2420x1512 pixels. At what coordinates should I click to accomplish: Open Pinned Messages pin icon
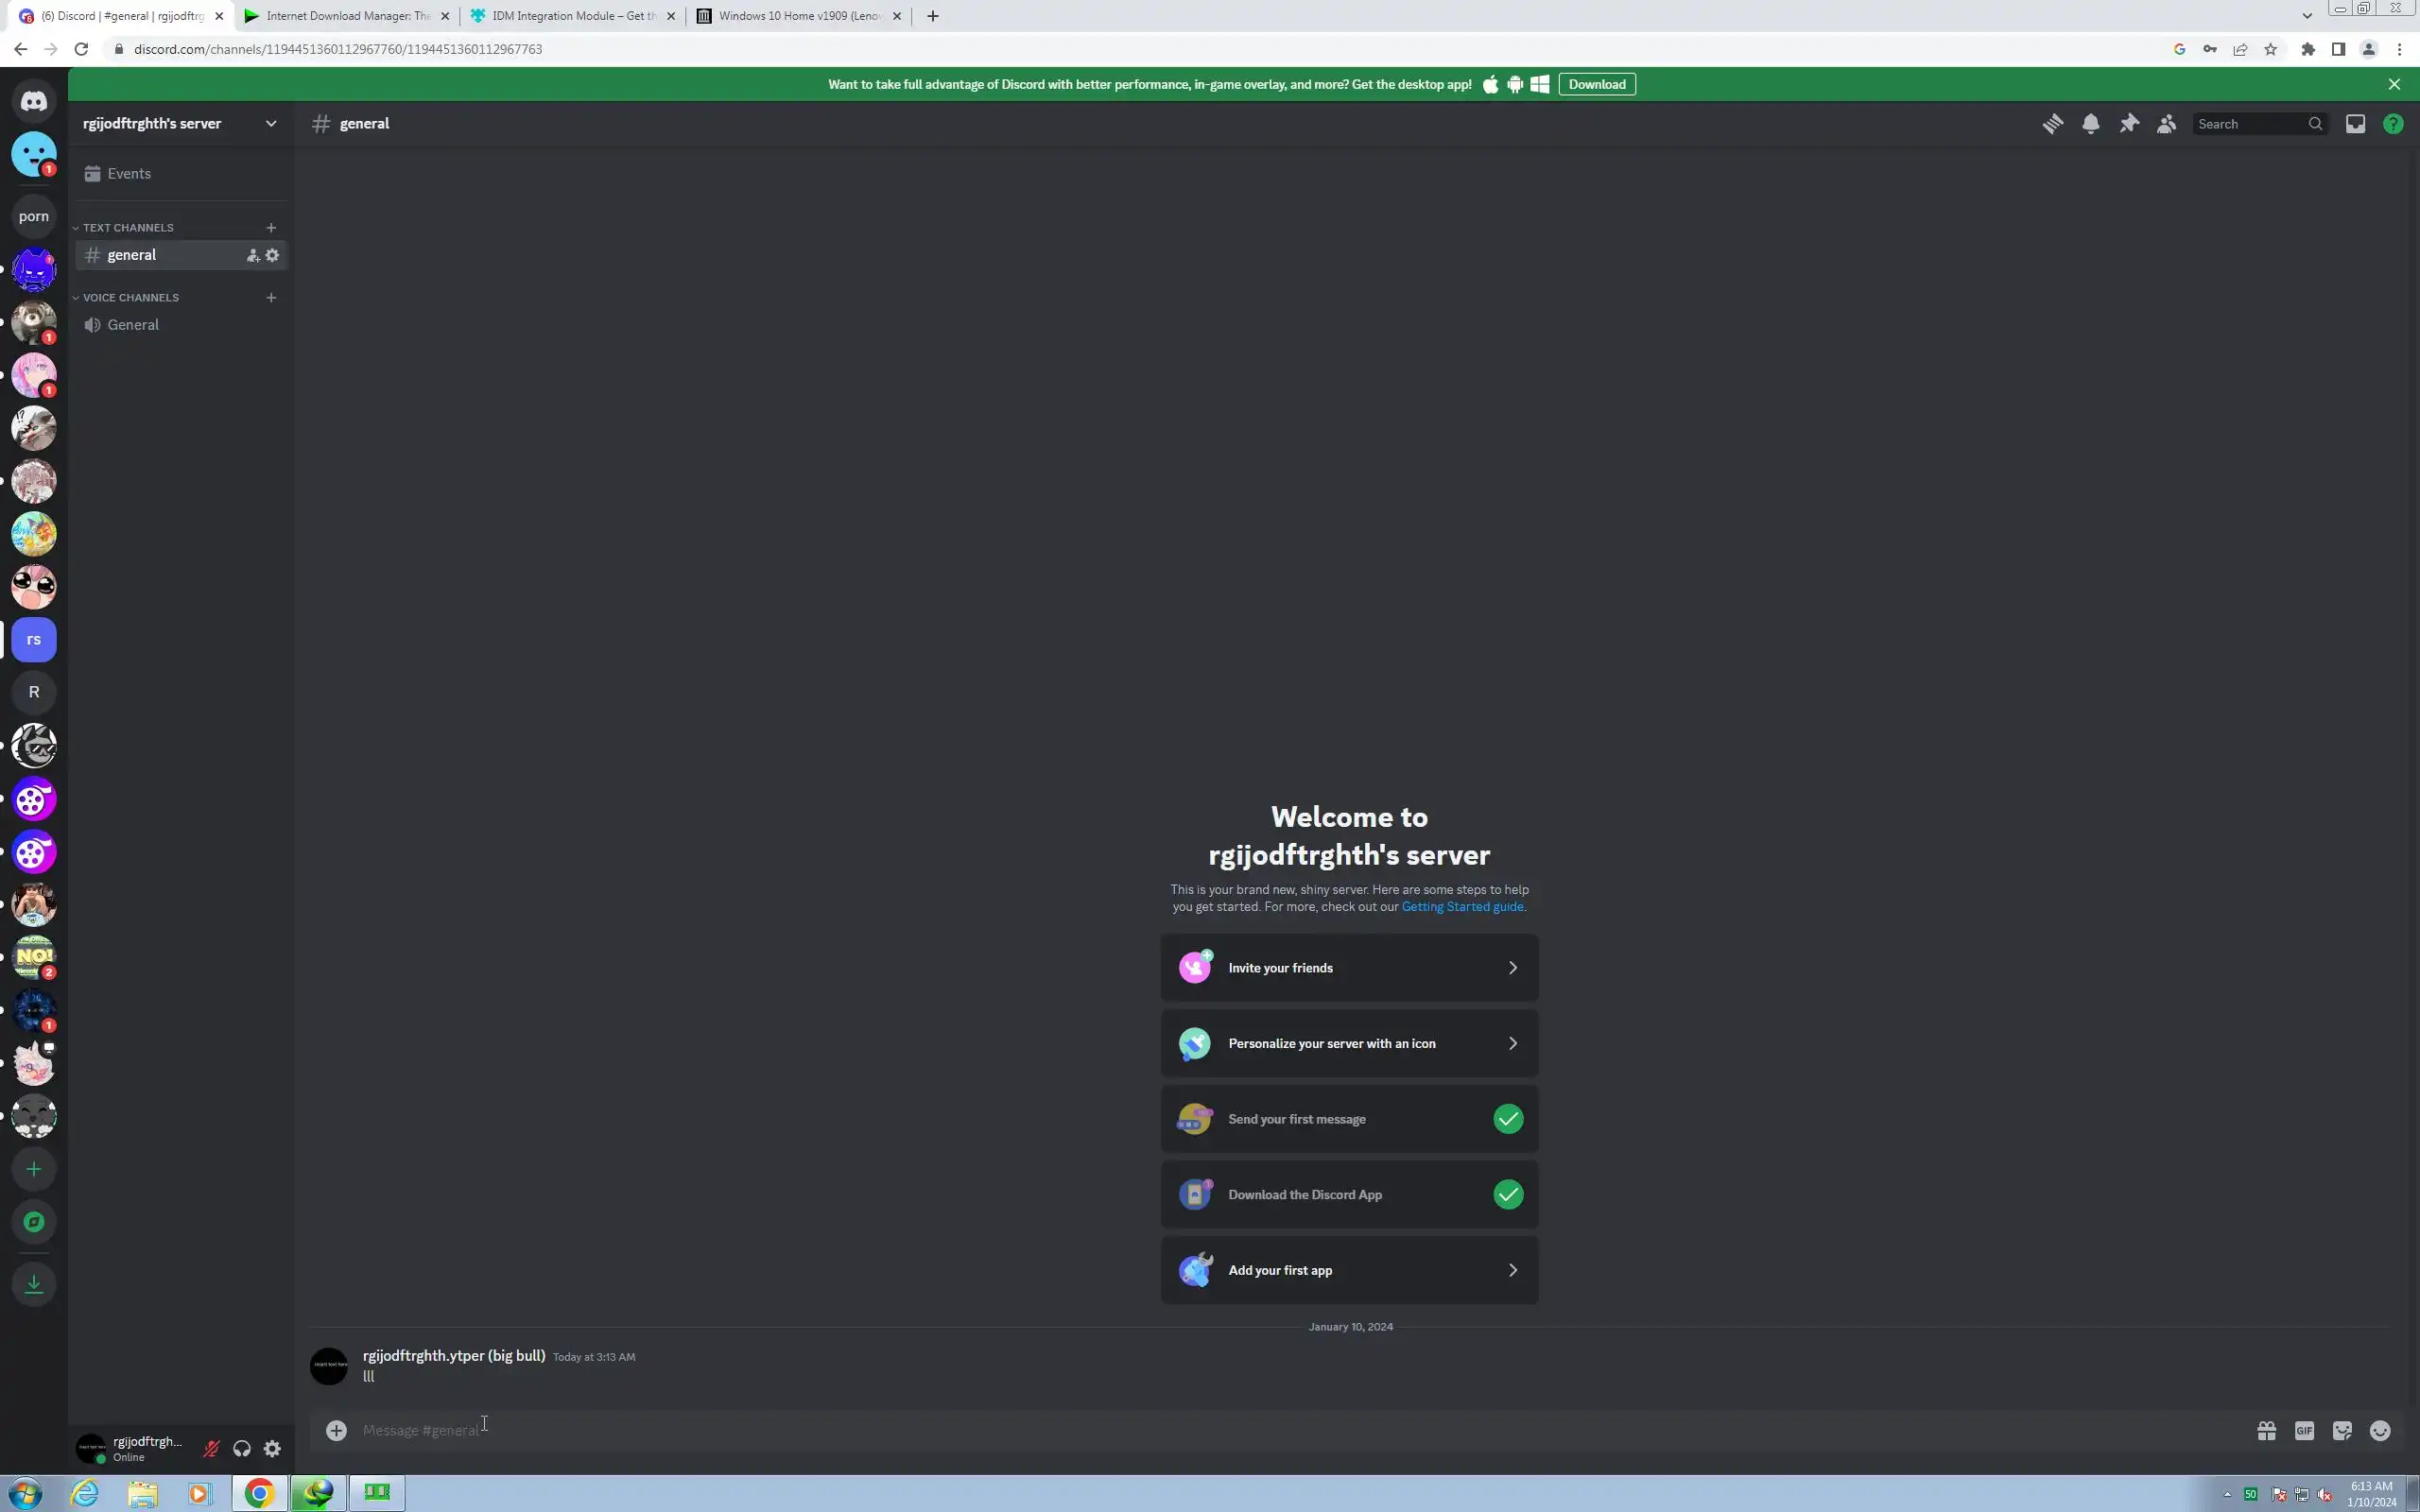coord(2128,124)
